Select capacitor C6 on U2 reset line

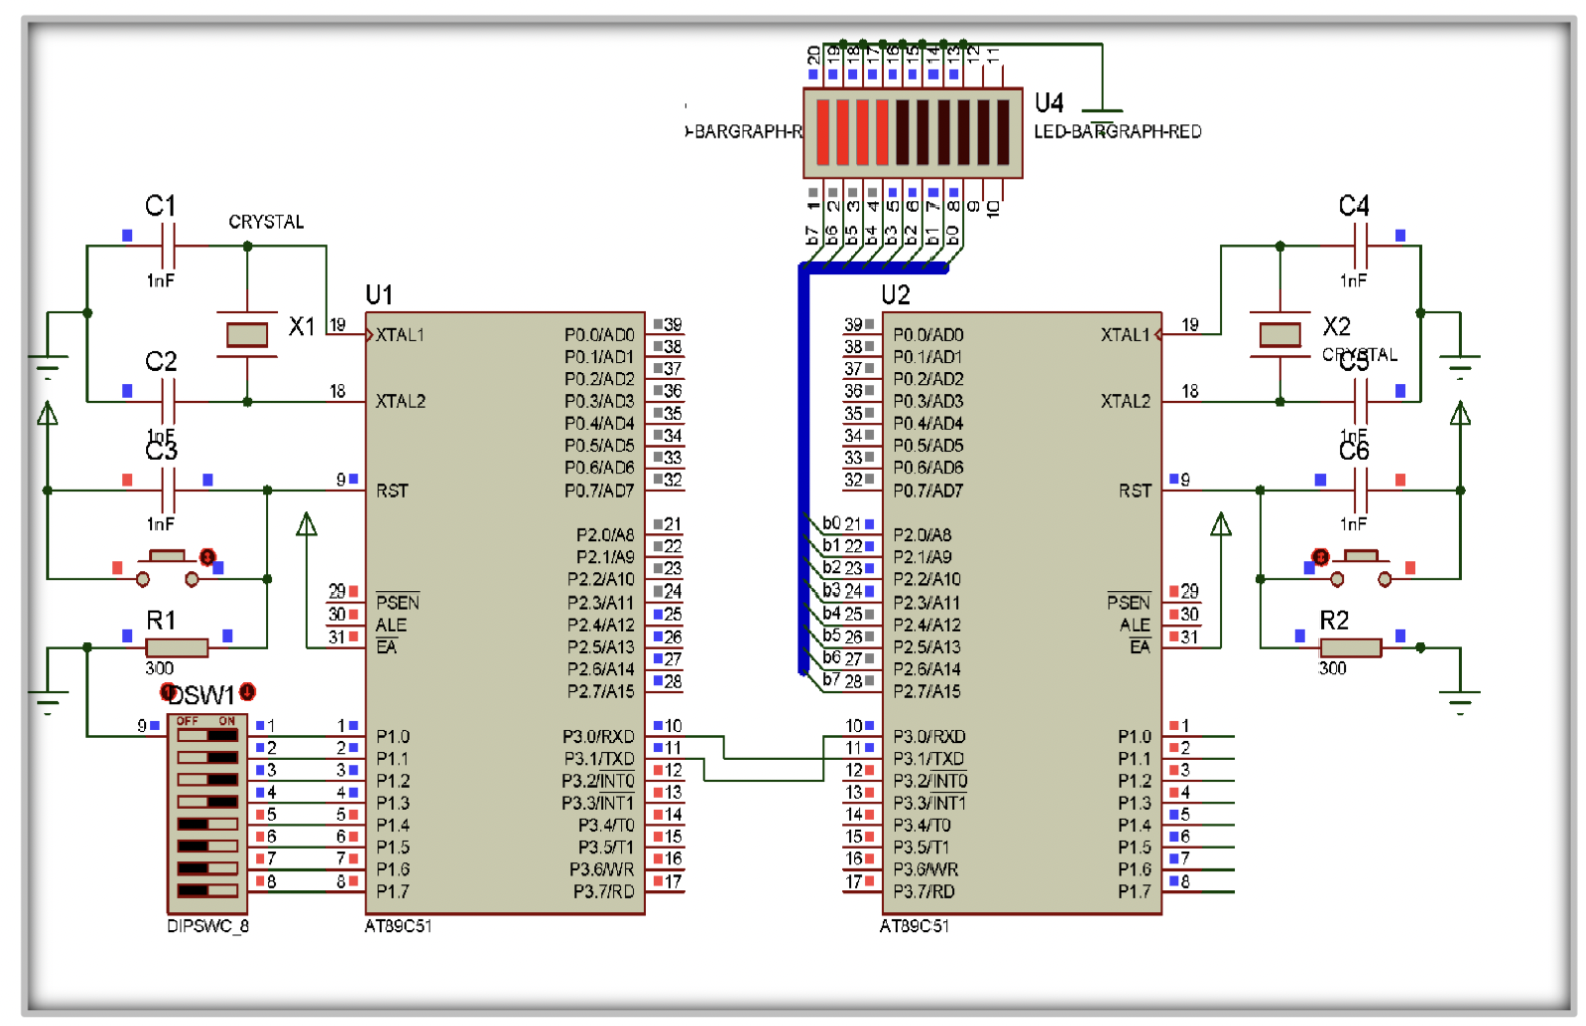tap(1360, 490)
